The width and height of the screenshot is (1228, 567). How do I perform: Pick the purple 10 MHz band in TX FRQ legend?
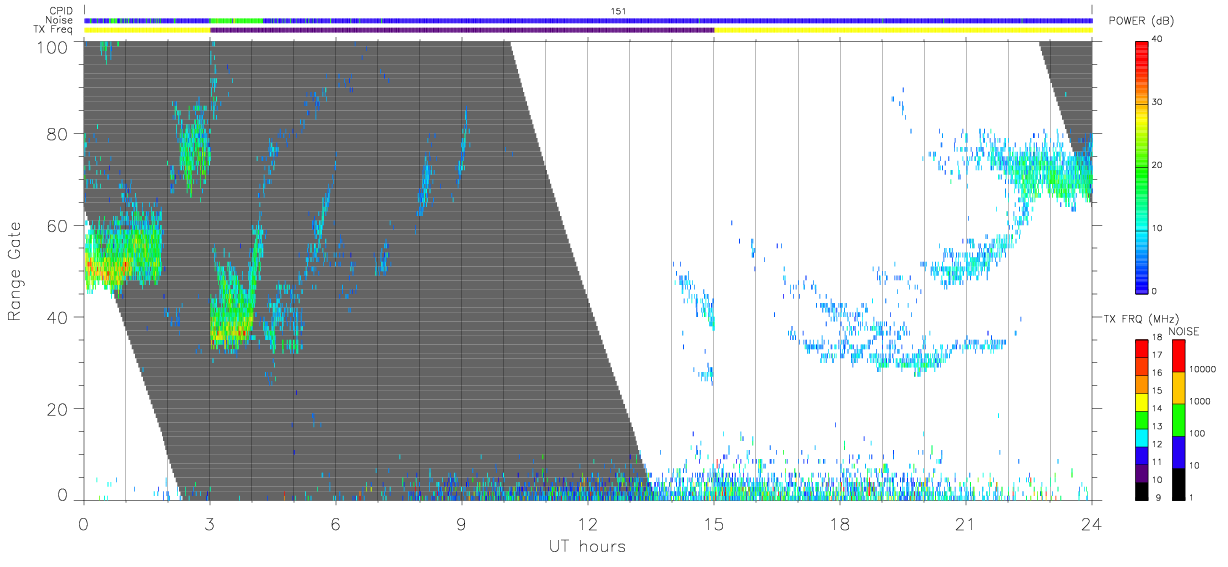1142,473
